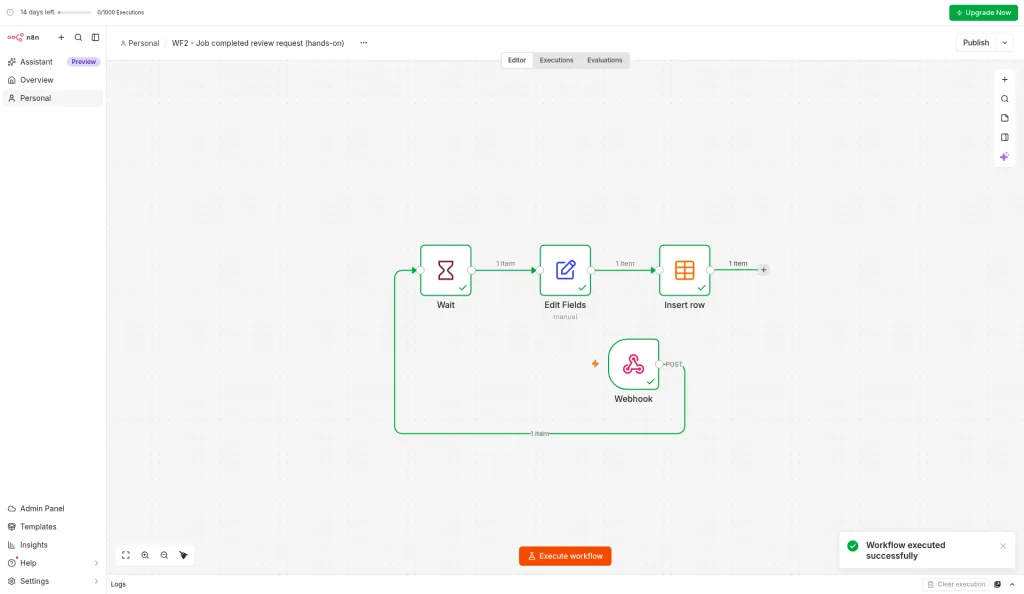The image size is (1024, 594).
Task: Click the workflow name title
Action: [x=258, y=43]
